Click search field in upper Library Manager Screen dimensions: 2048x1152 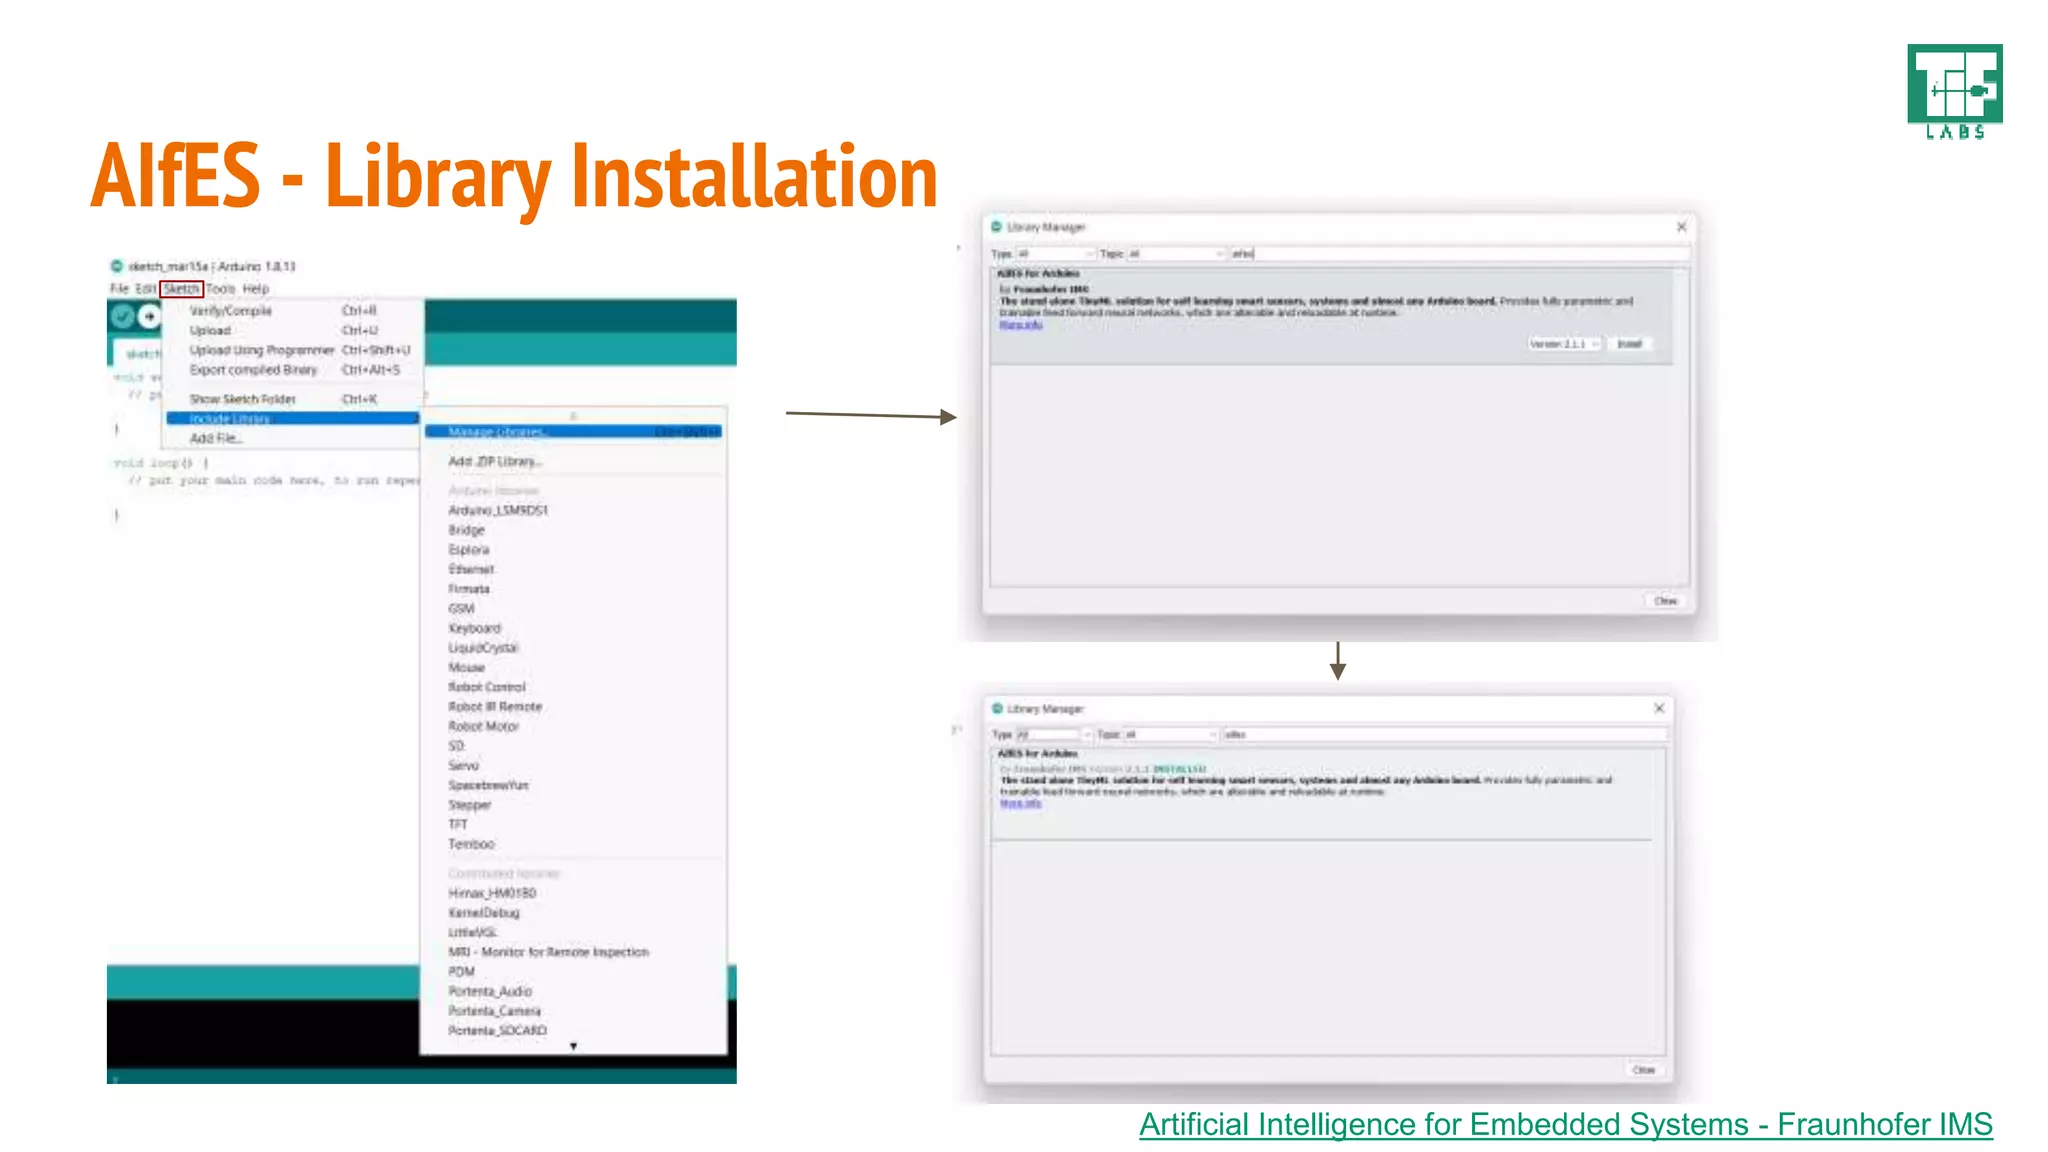pos(1459,254)
